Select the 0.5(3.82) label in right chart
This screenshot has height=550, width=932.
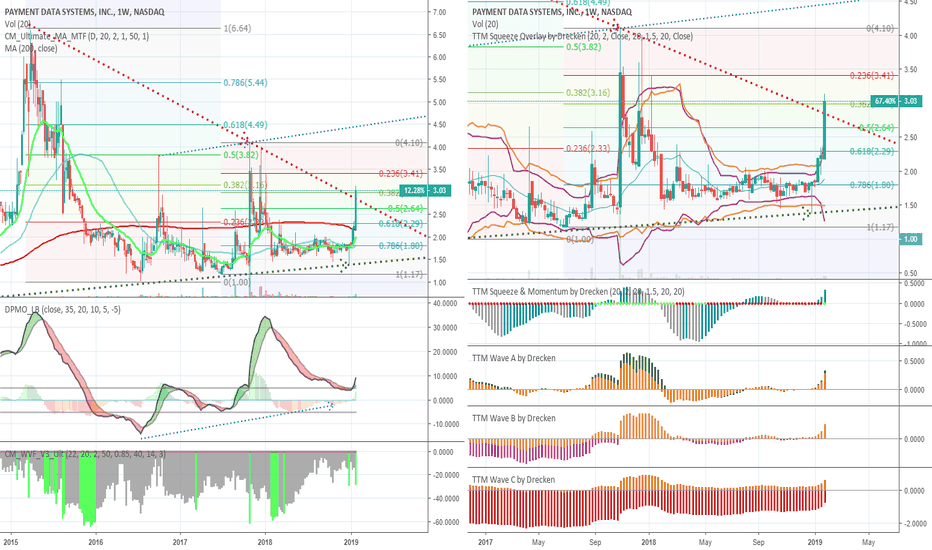(583, 47)
